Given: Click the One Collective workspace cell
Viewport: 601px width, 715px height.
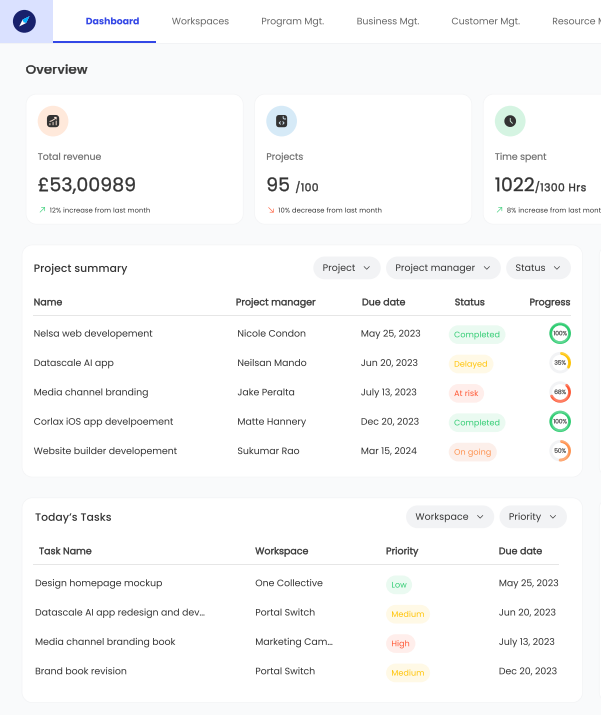Looking at the screenshot, I should tap(289, 583).
